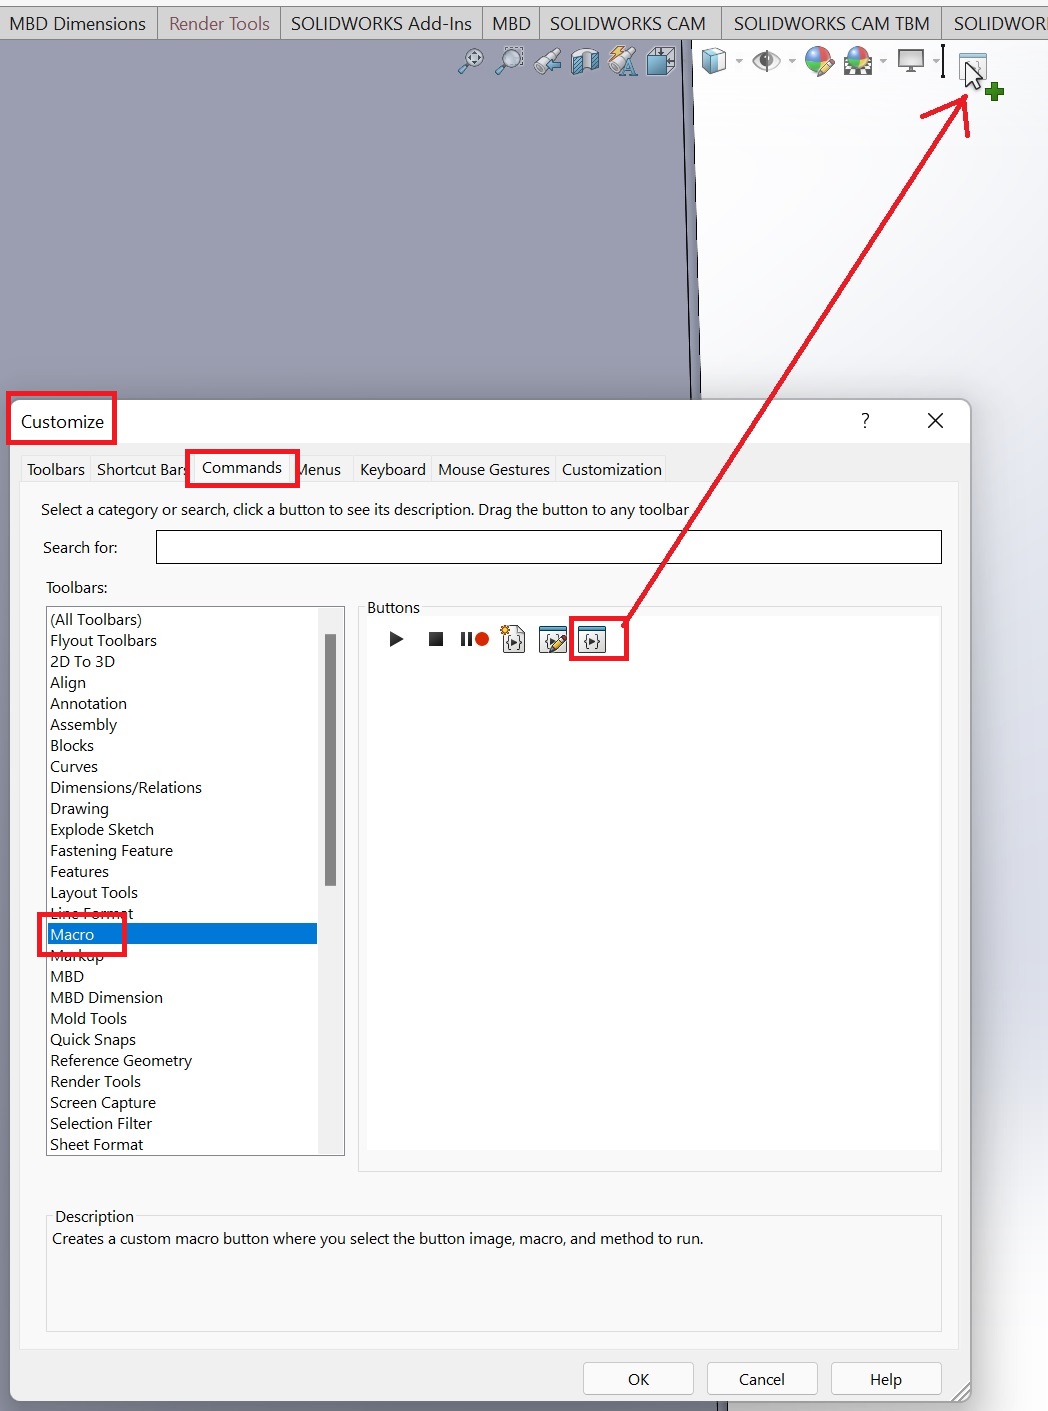The image size is (1048, 1411).
Task: Click View Orientation cube icon
Action: click(661, 62)
